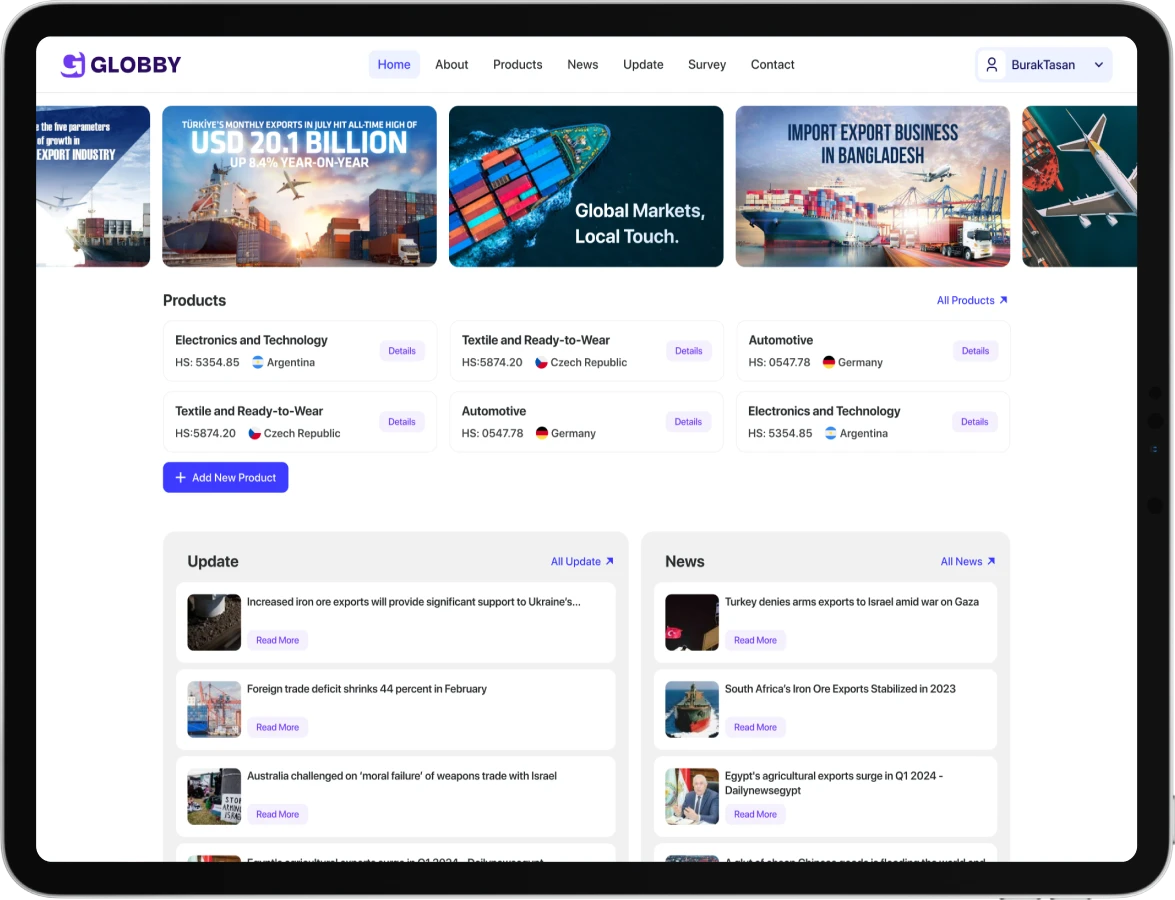
Task: View Details of second-row Automotive card
Action: click(688, 422)
